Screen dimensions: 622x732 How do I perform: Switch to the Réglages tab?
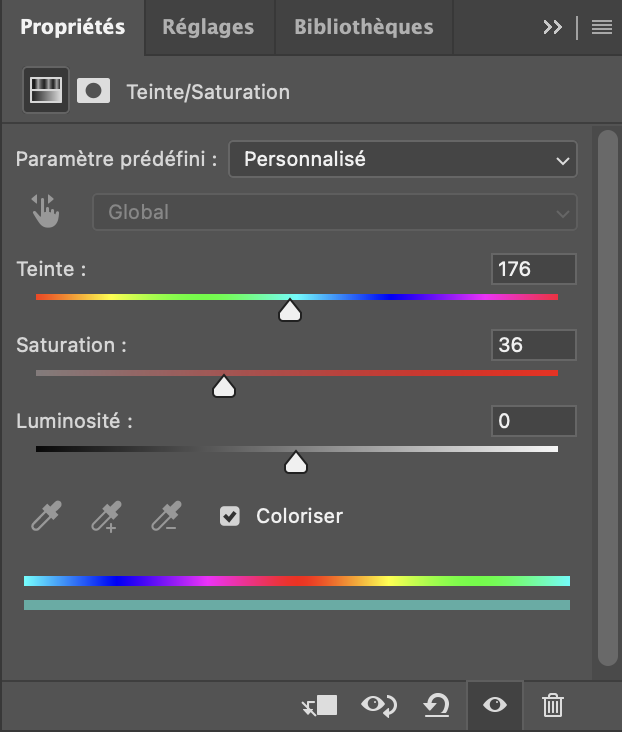point(208,27)
